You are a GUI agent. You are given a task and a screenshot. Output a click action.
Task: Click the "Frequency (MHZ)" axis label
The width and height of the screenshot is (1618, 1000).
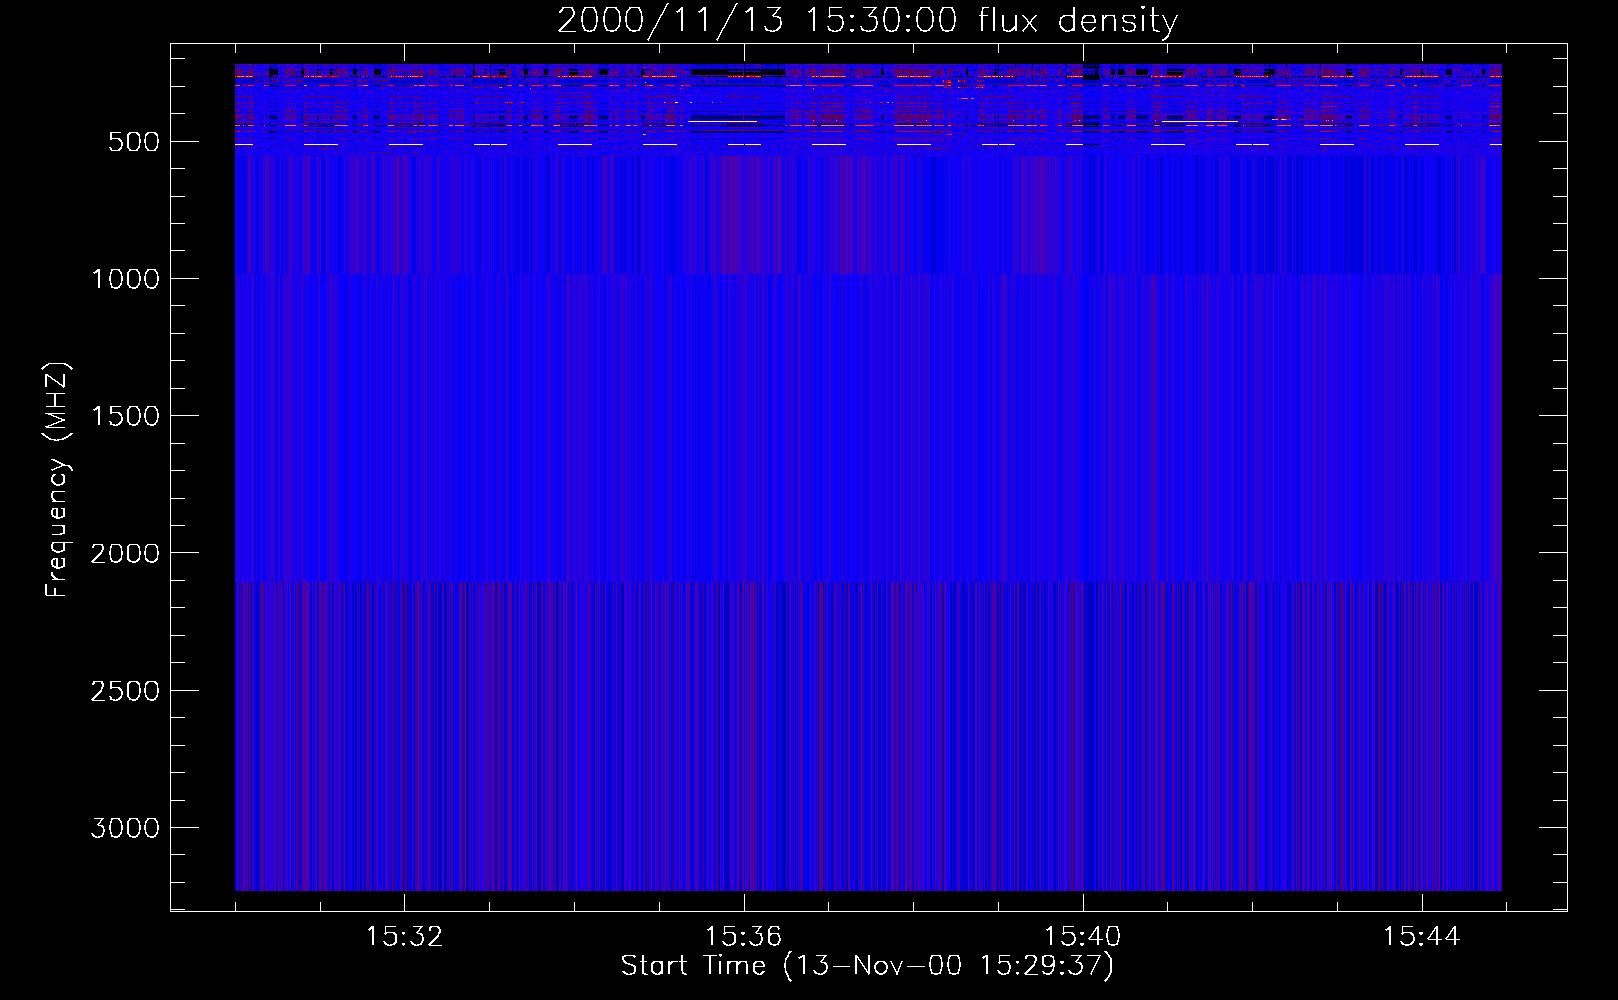point(57,479)
